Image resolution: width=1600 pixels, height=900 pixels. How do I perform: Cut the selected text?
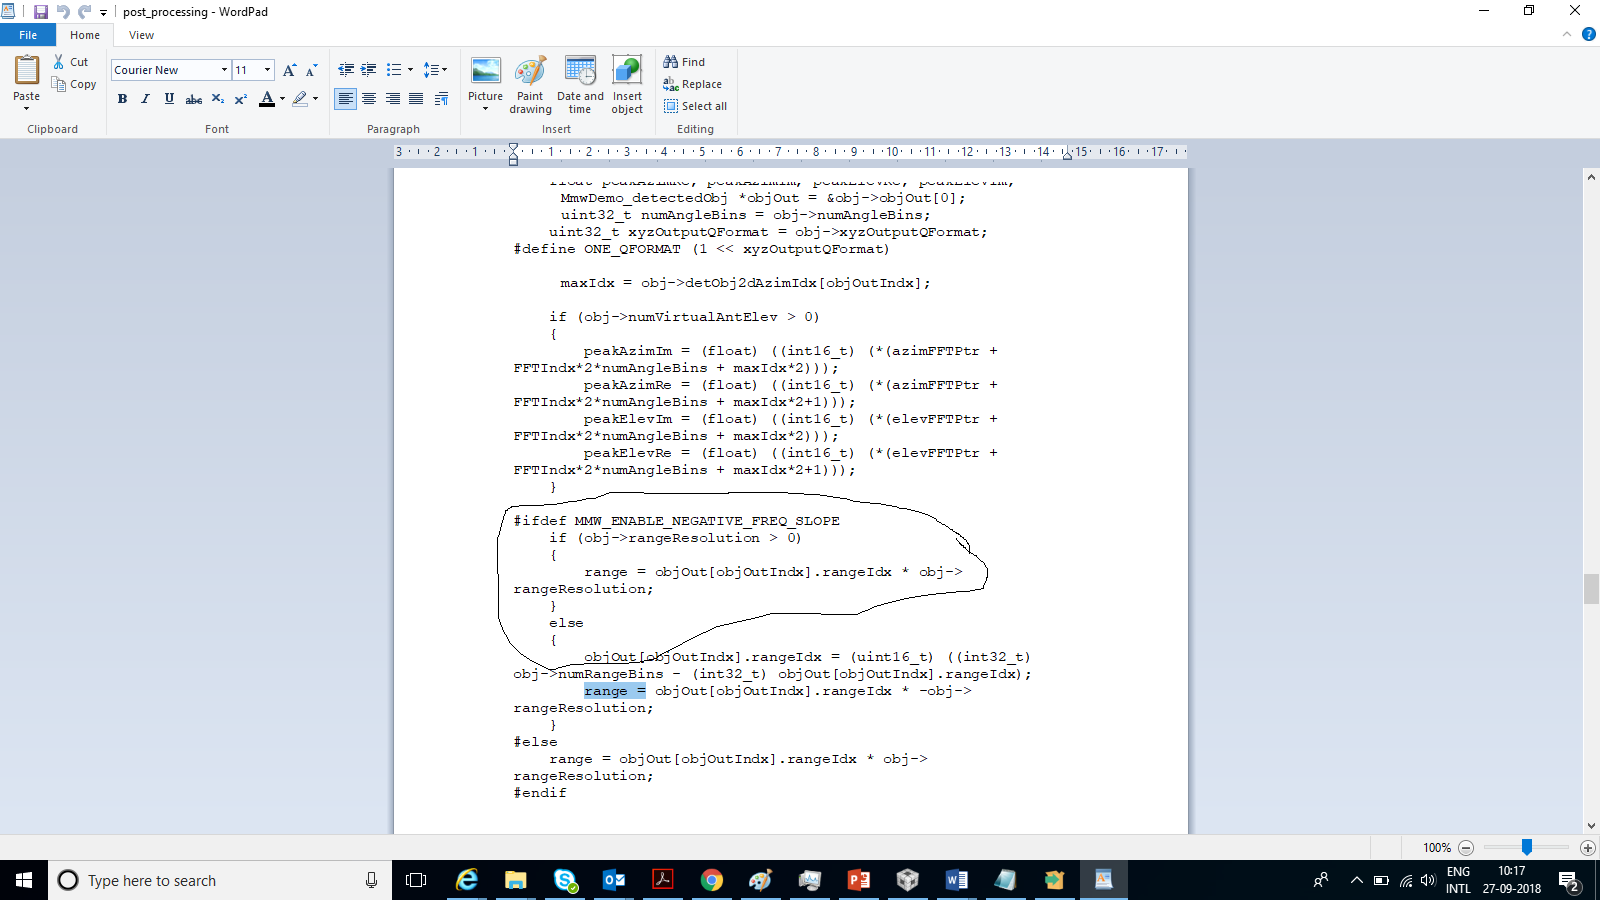[x=71, y=62]
